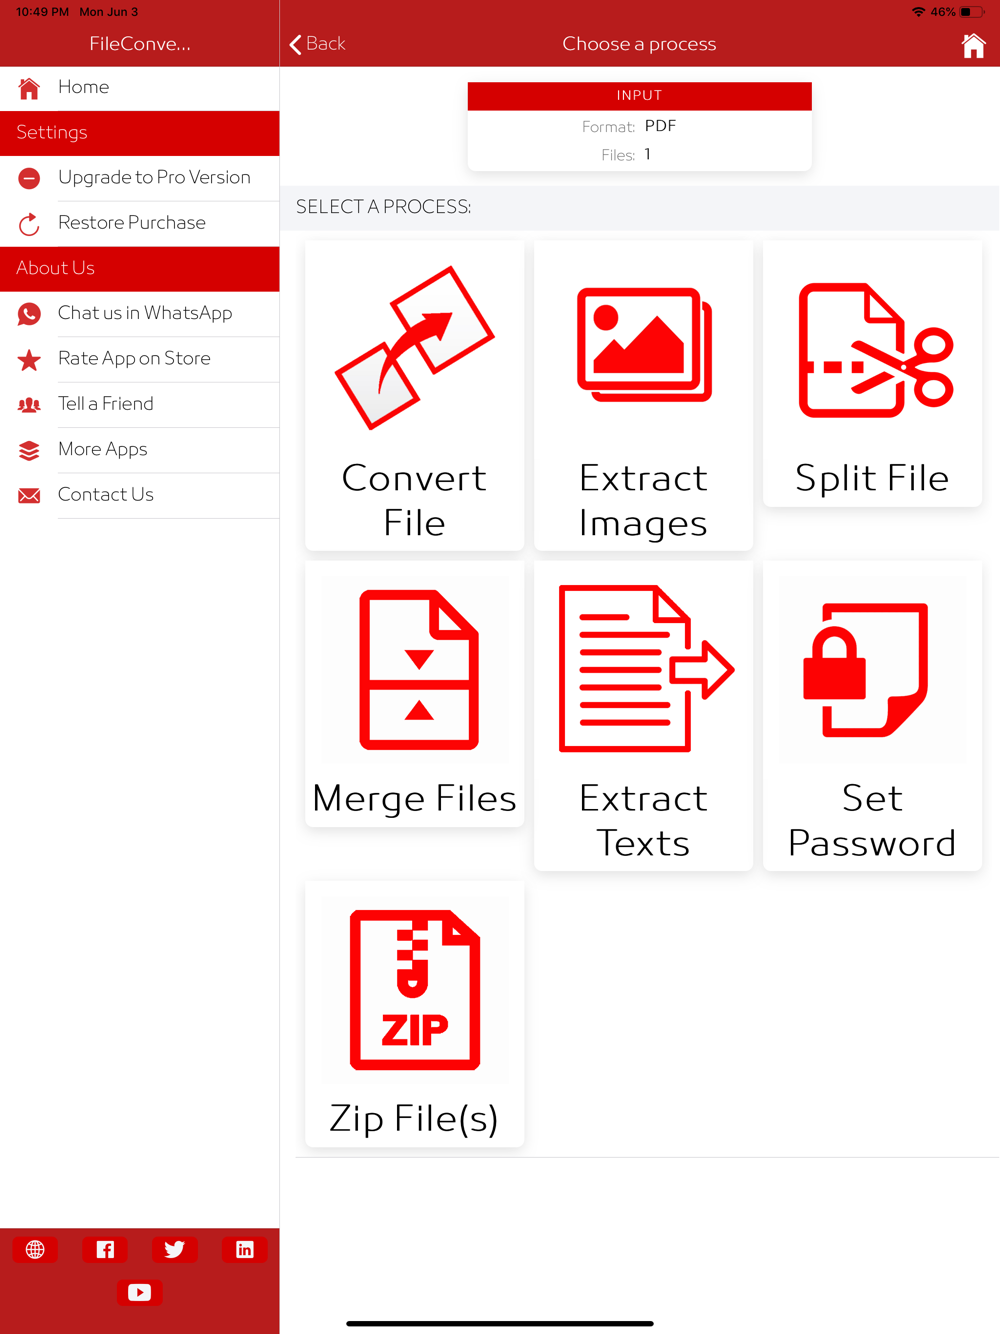Click the SELECT A PROCESS heading
The height and width of the screenshot is (1334, 1000).
click(x=384, y=207)
